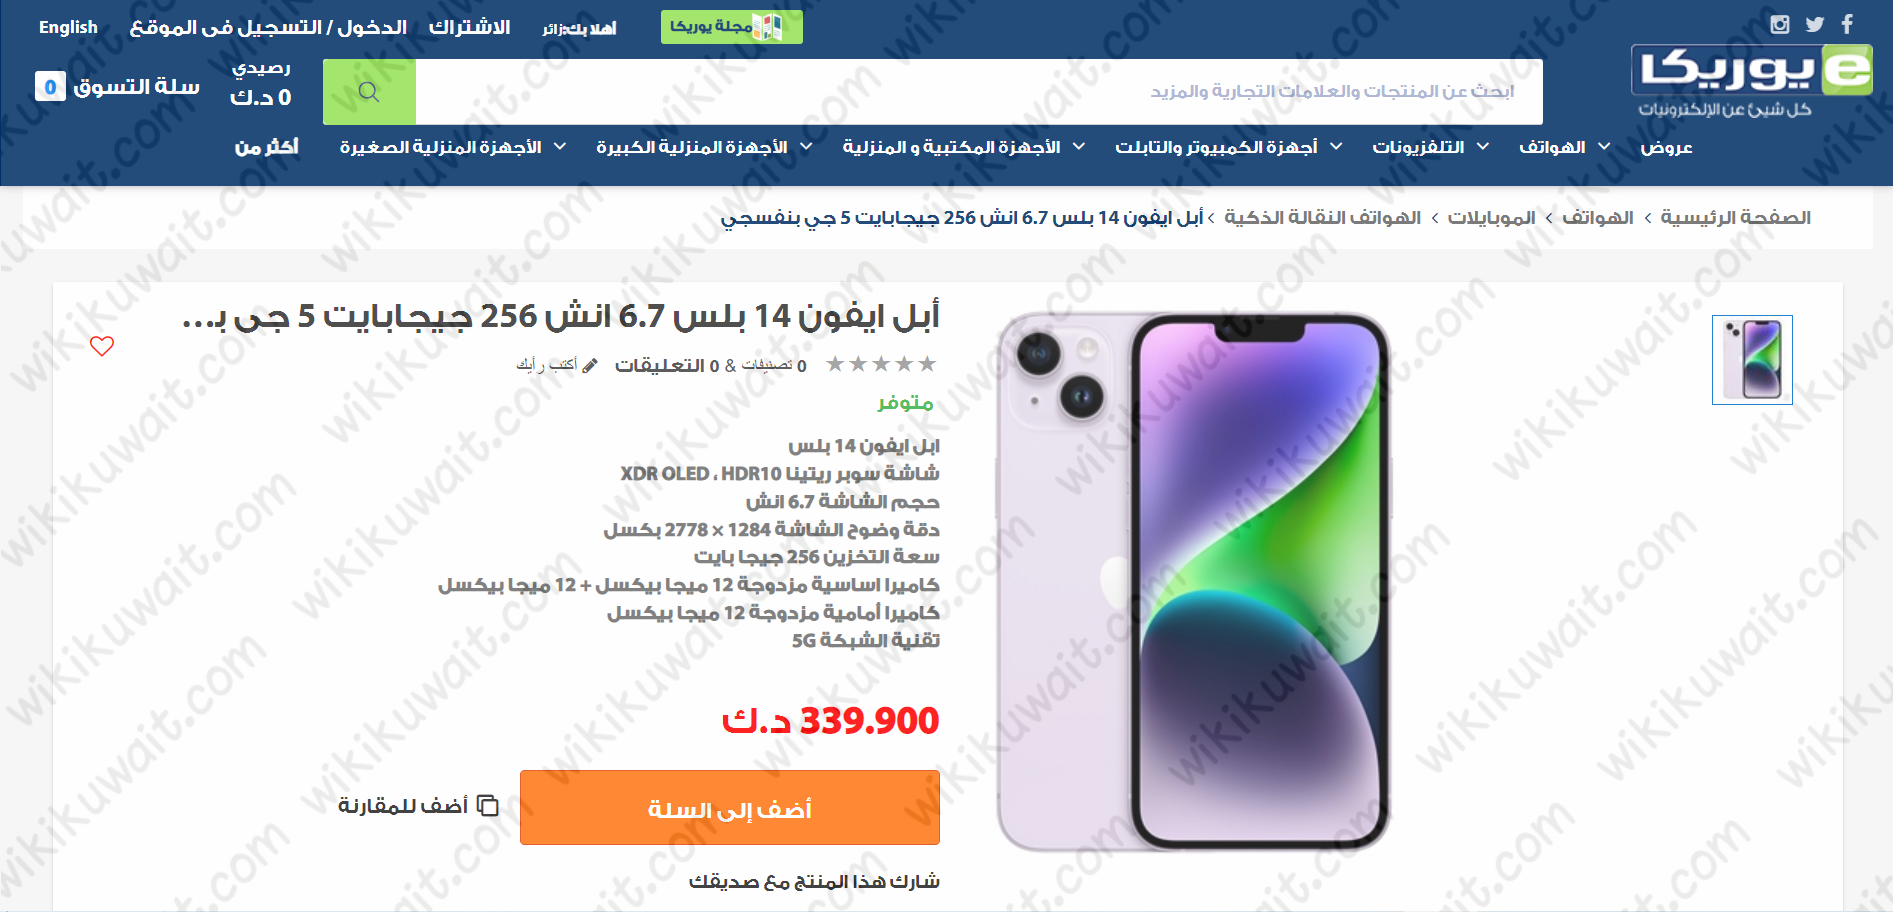Screen dimensions: 1893x912
Task: Rate product using the star rating
Action: (881, 364)
